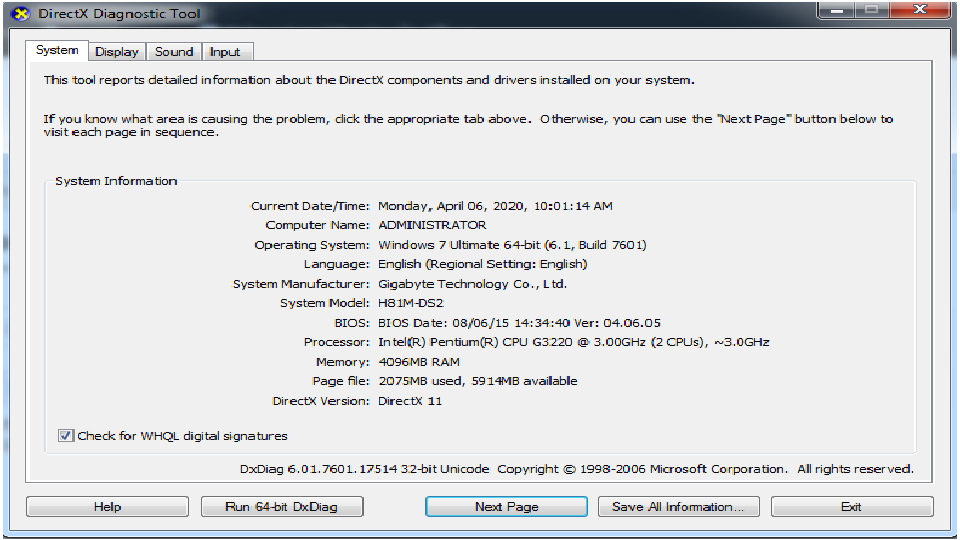Click the Memory 4096MB RAM text

coord(419,362)
